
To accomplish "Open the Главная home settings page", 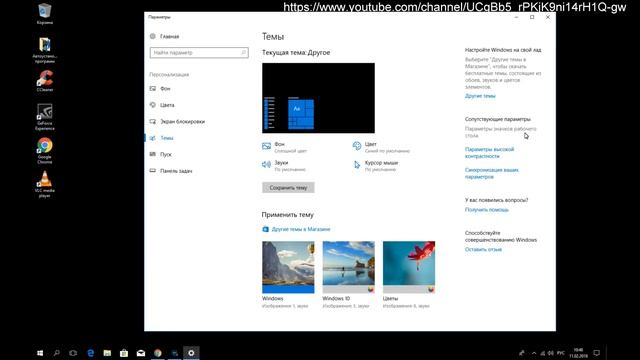I will pos(164,36).
